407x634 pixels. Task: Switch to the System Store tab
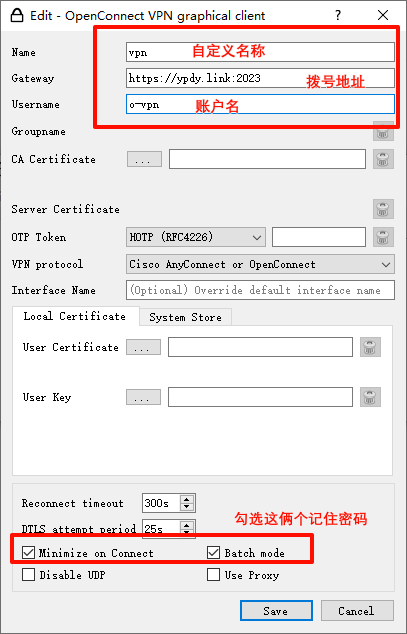click(185, 317)
